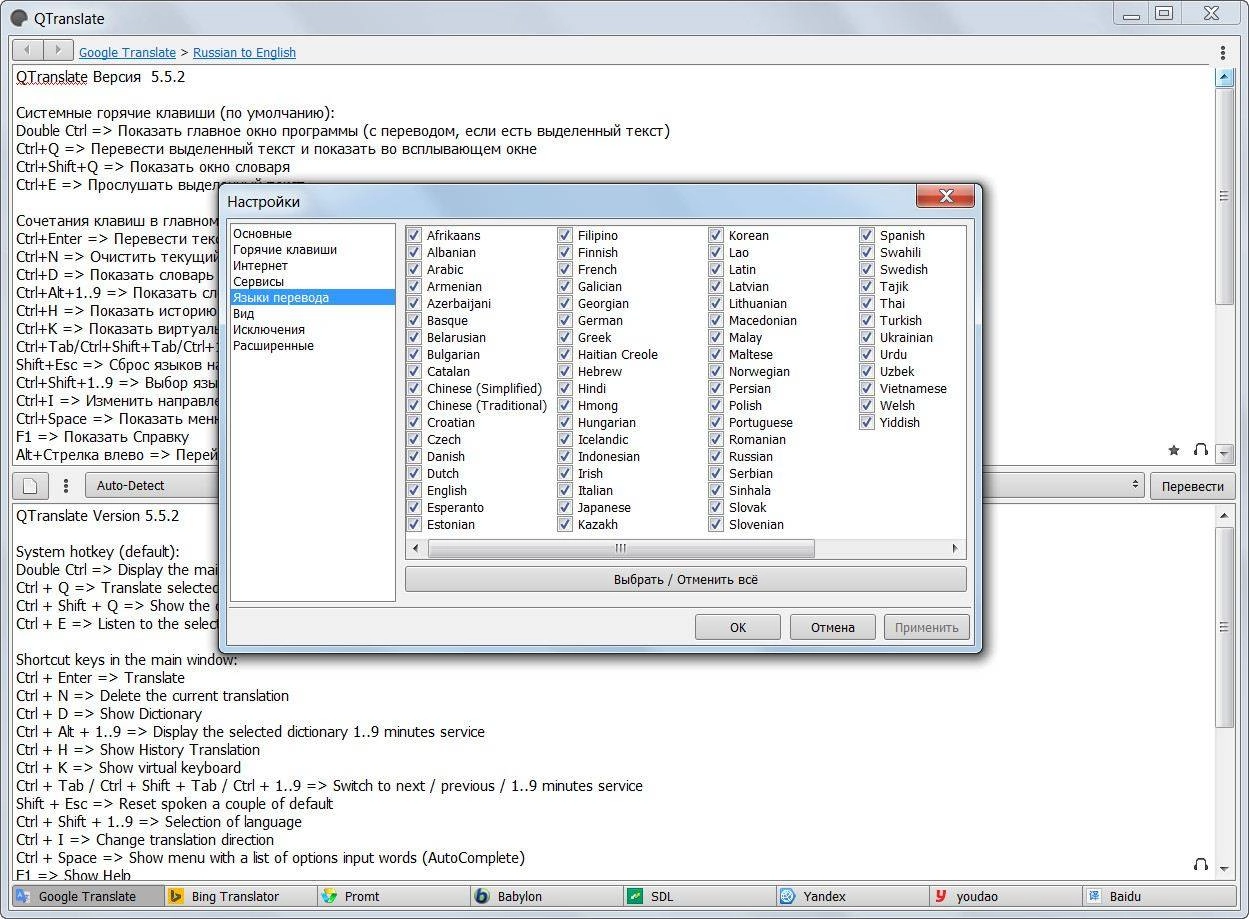Switch to the Bing Translator tab
The height and width of the screenshot is (919, 1249).
click(241, 896)
